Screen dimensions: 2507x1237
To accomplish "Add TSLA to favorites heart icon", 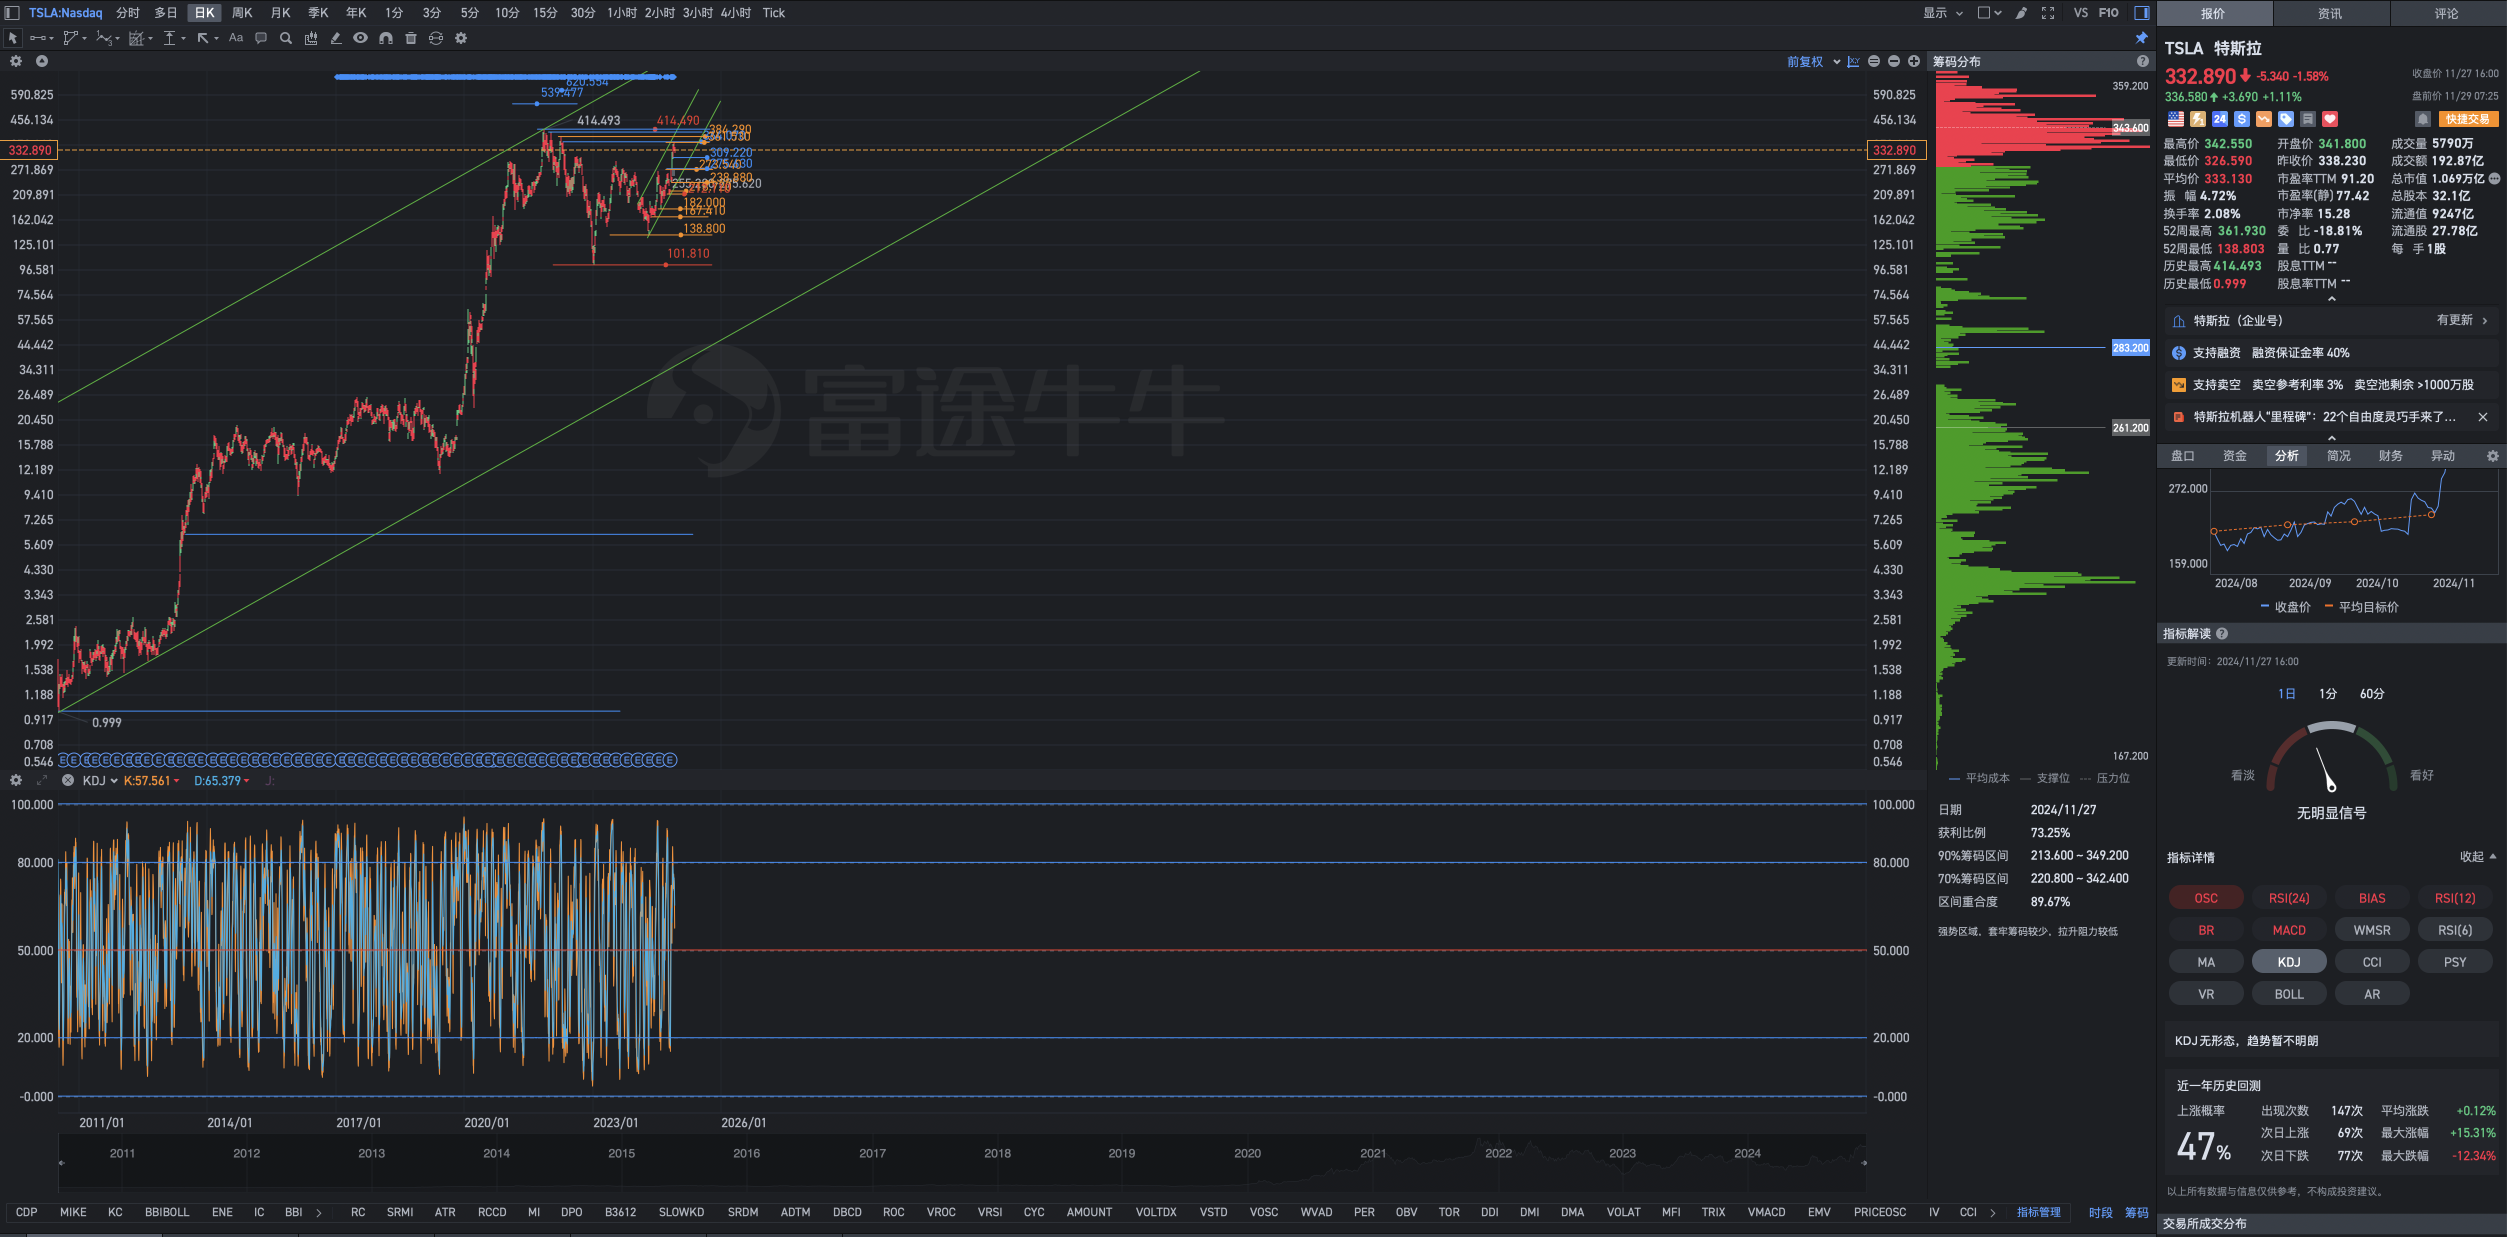I will point(2330,119).
